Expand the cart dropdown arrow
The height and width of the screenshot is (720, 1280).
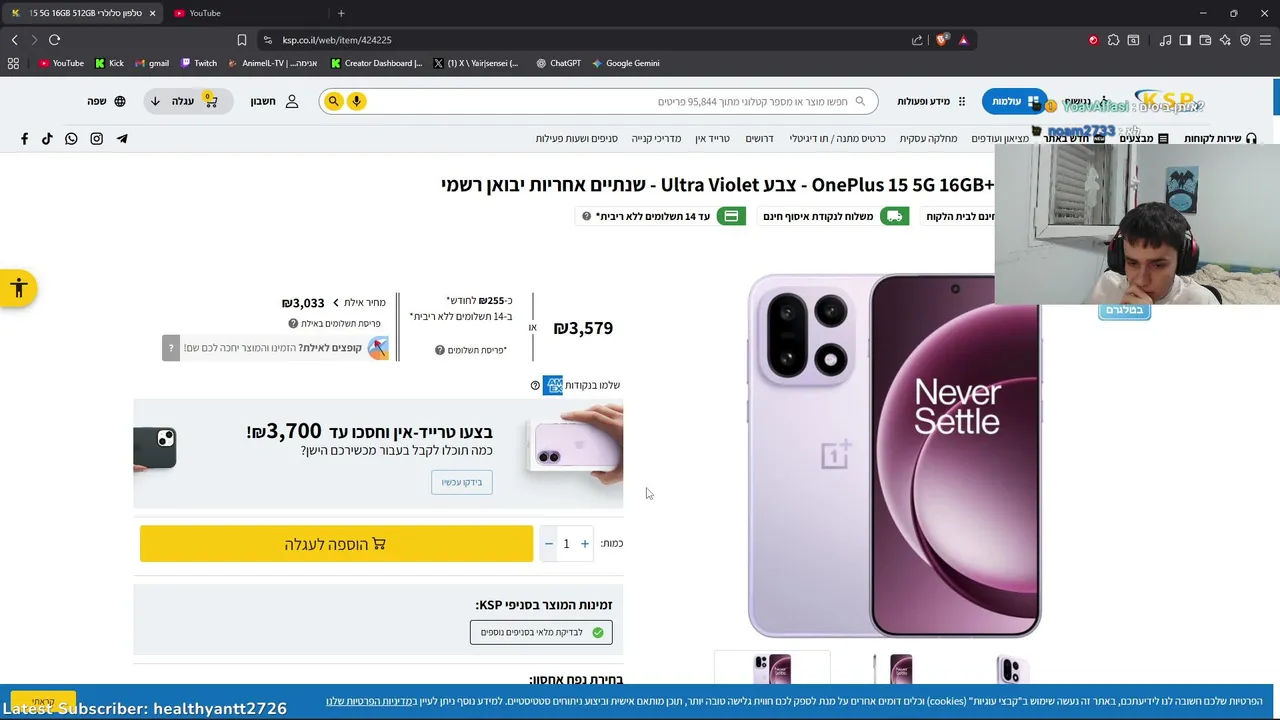(155, 101)
